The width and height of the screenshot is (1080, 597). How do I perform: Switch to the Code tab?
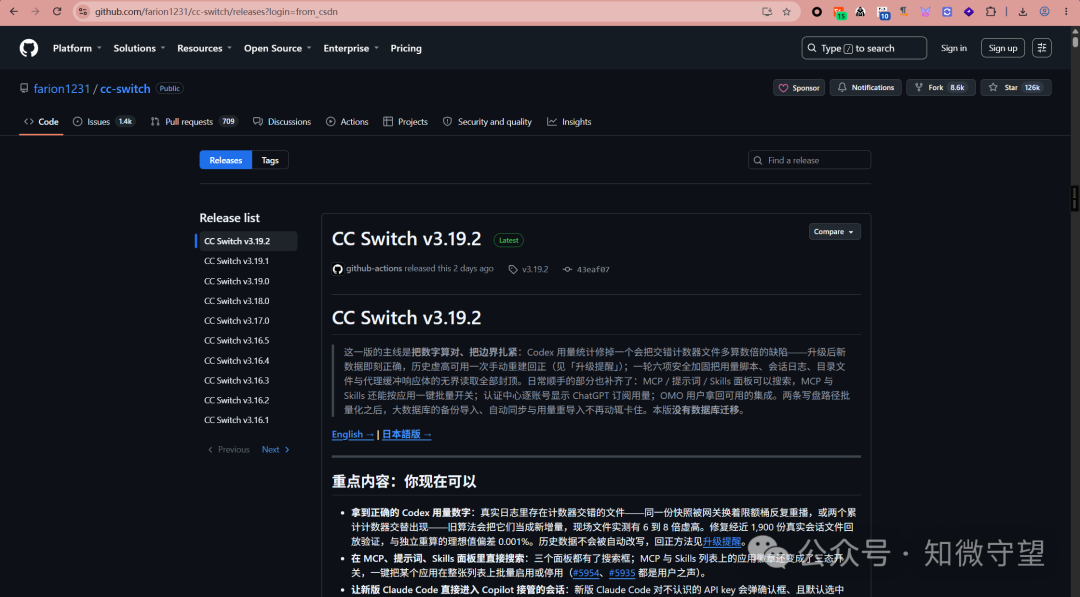[41, 122]
